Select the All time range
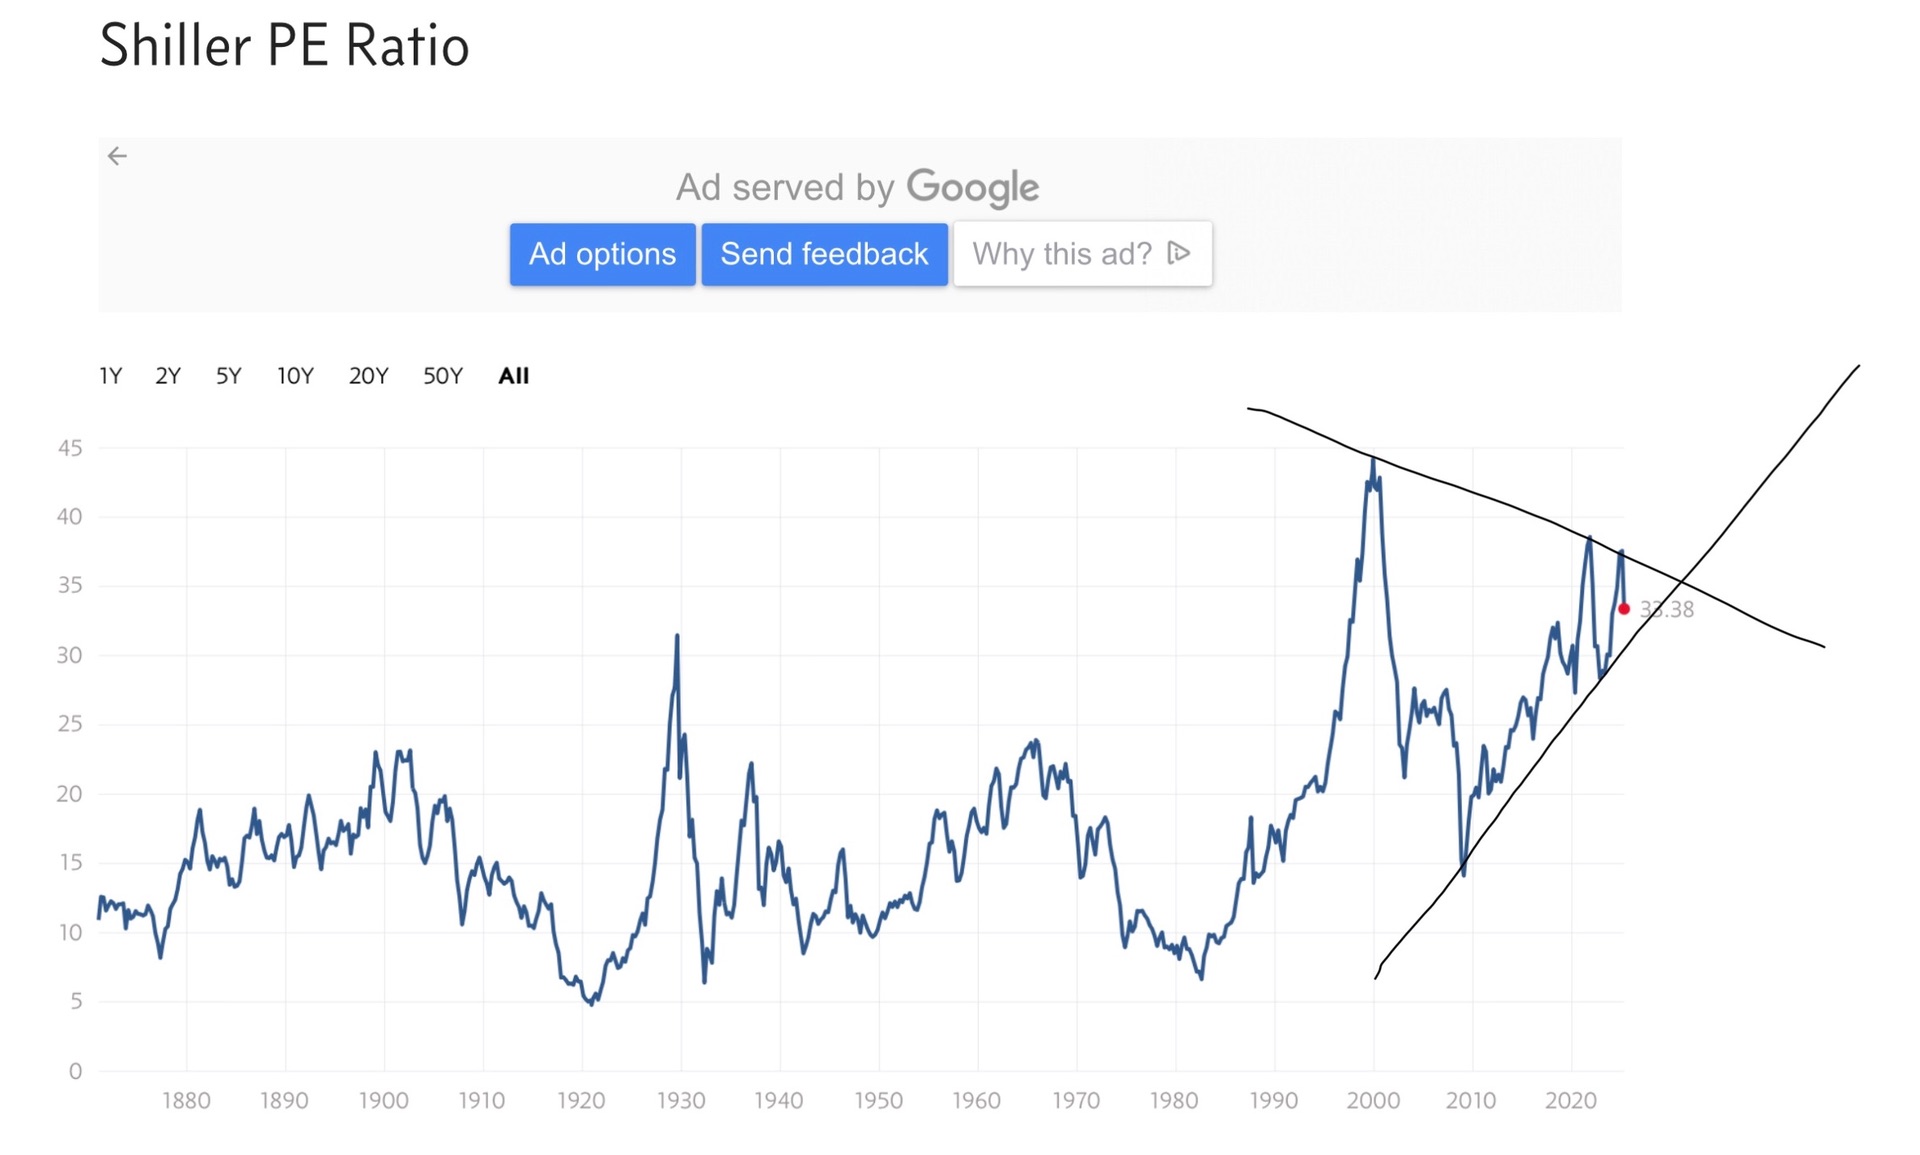Viewport: 1920px width, 1155px height. pos(514,376)
